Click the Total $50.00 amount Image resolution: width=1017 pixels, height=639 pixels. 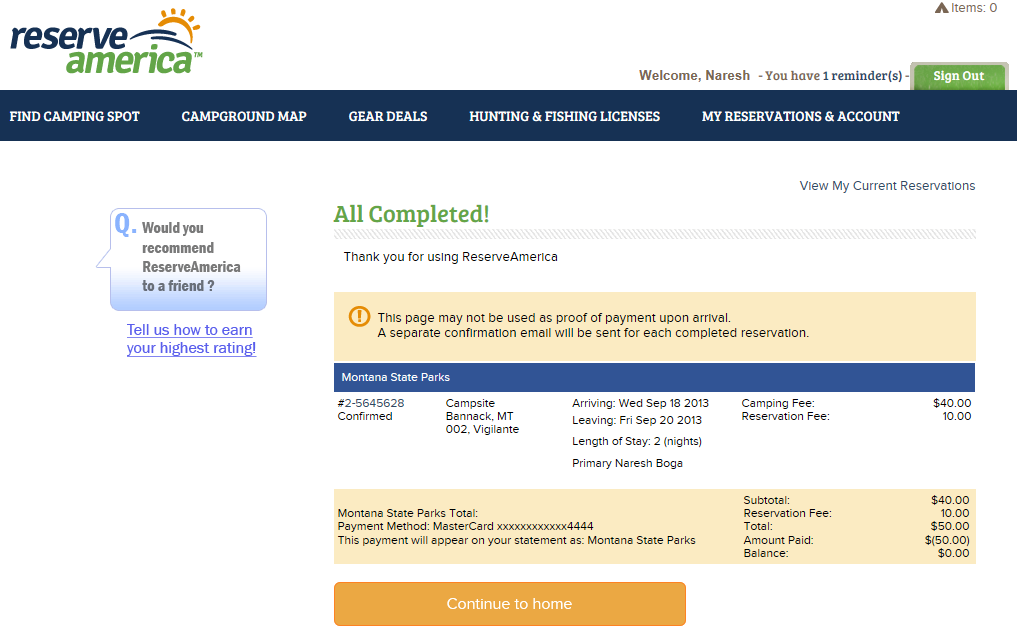click(x=950, y=526)
